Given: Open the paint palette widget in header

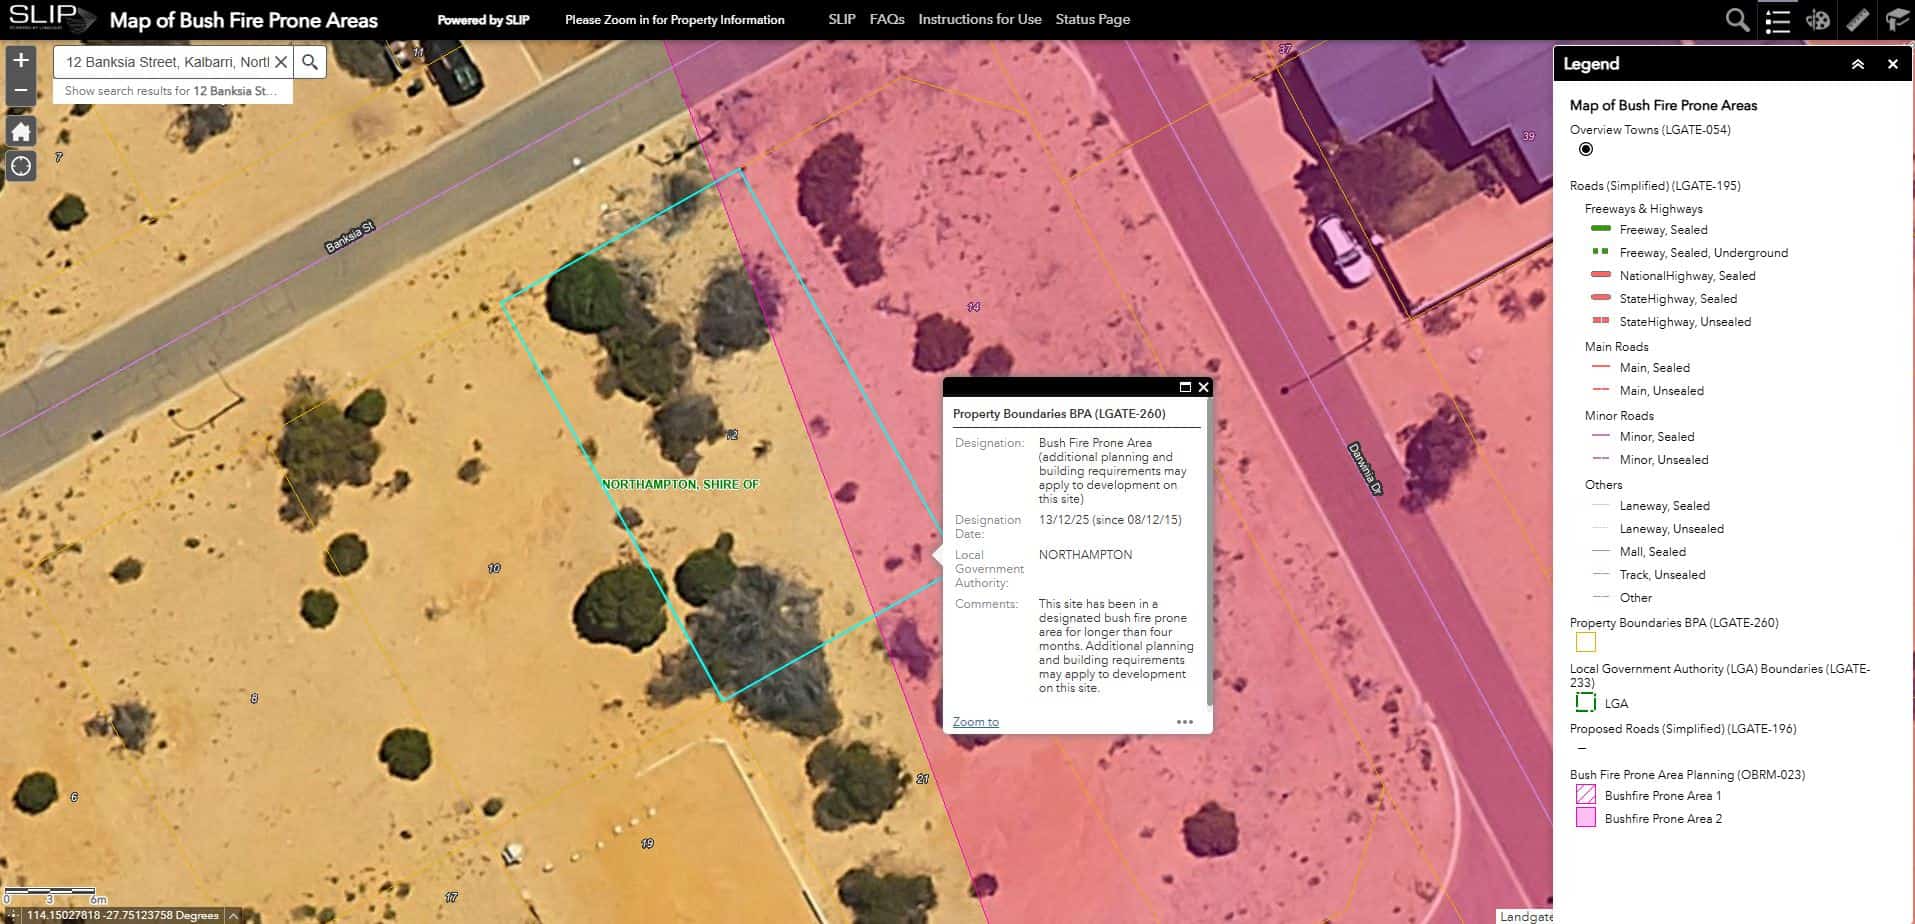Looking at the screenshot, I should click(x=1817, y=20).
